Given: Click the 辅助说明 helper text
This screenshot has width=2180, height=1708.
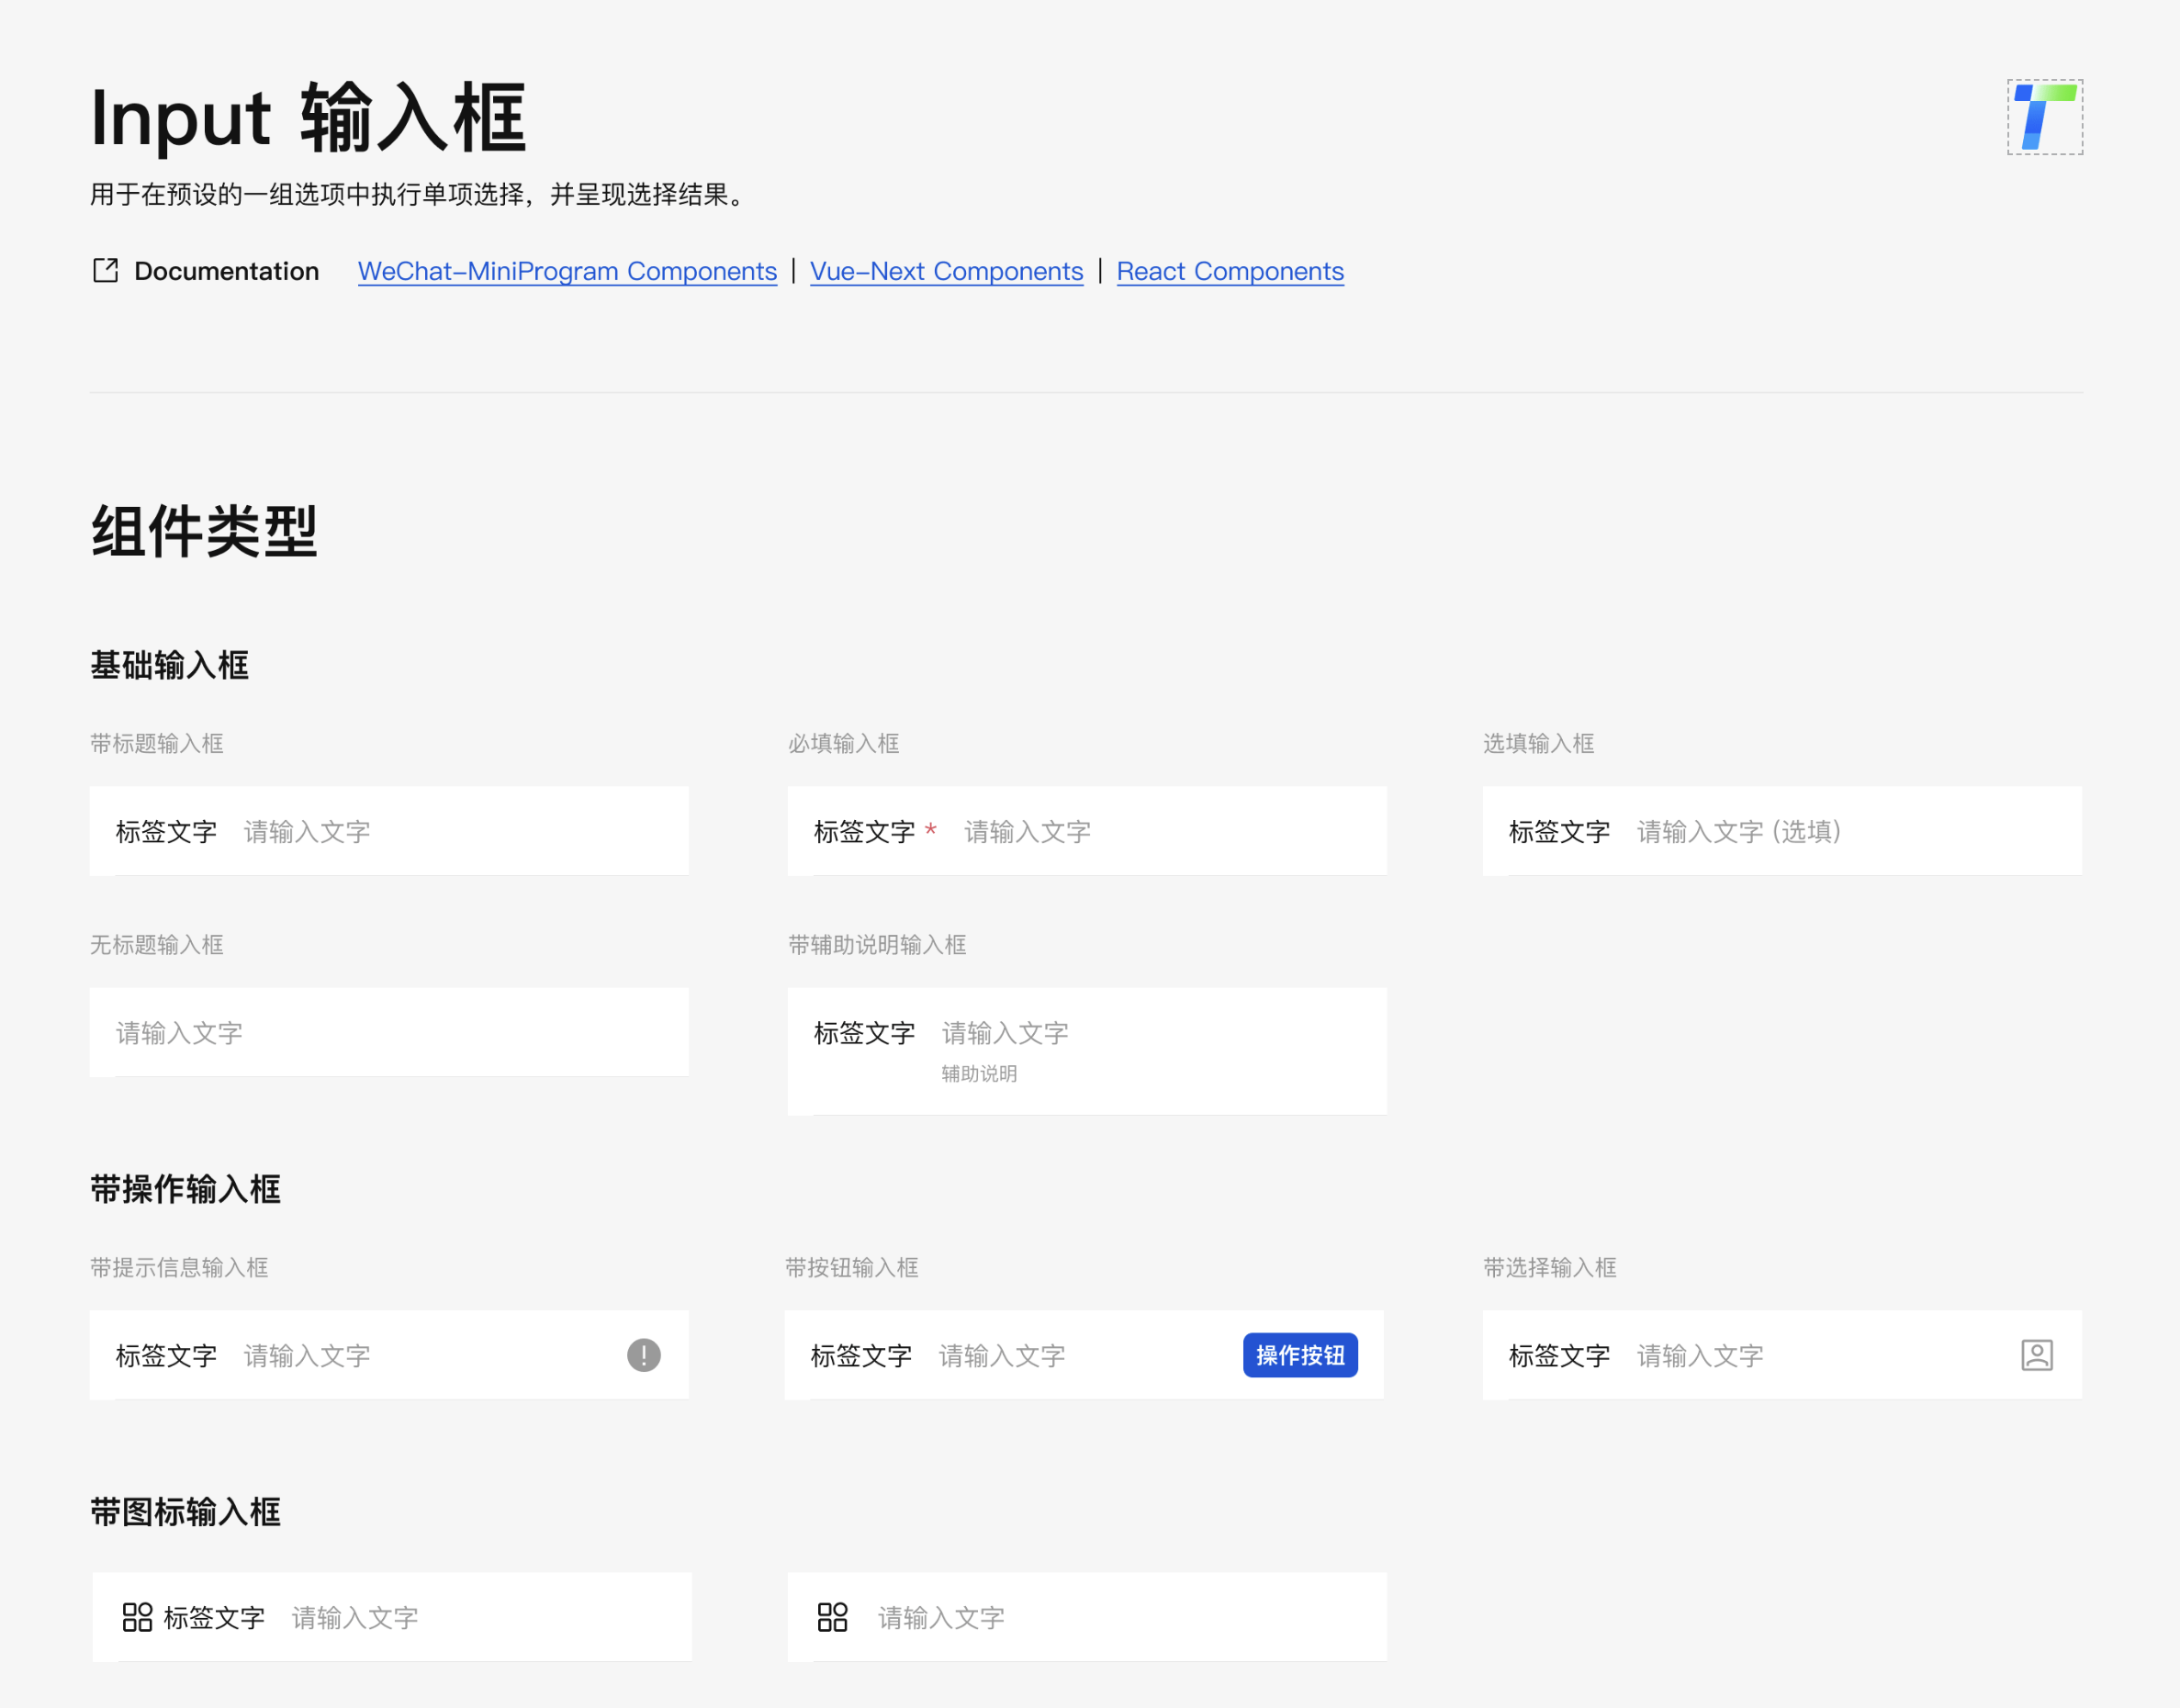Looking at the screenshot, I should pos(978,1073).
